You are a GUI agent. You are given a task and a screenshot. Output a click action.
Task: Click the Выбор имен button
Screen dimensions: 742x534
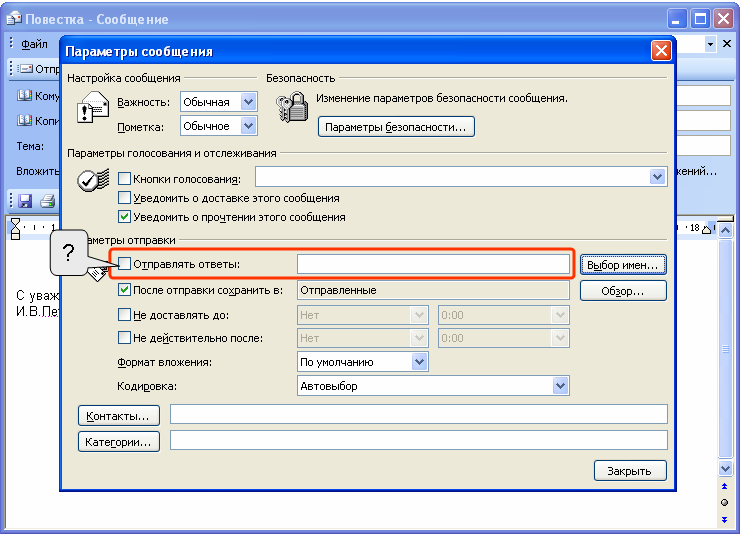[623, 265]
